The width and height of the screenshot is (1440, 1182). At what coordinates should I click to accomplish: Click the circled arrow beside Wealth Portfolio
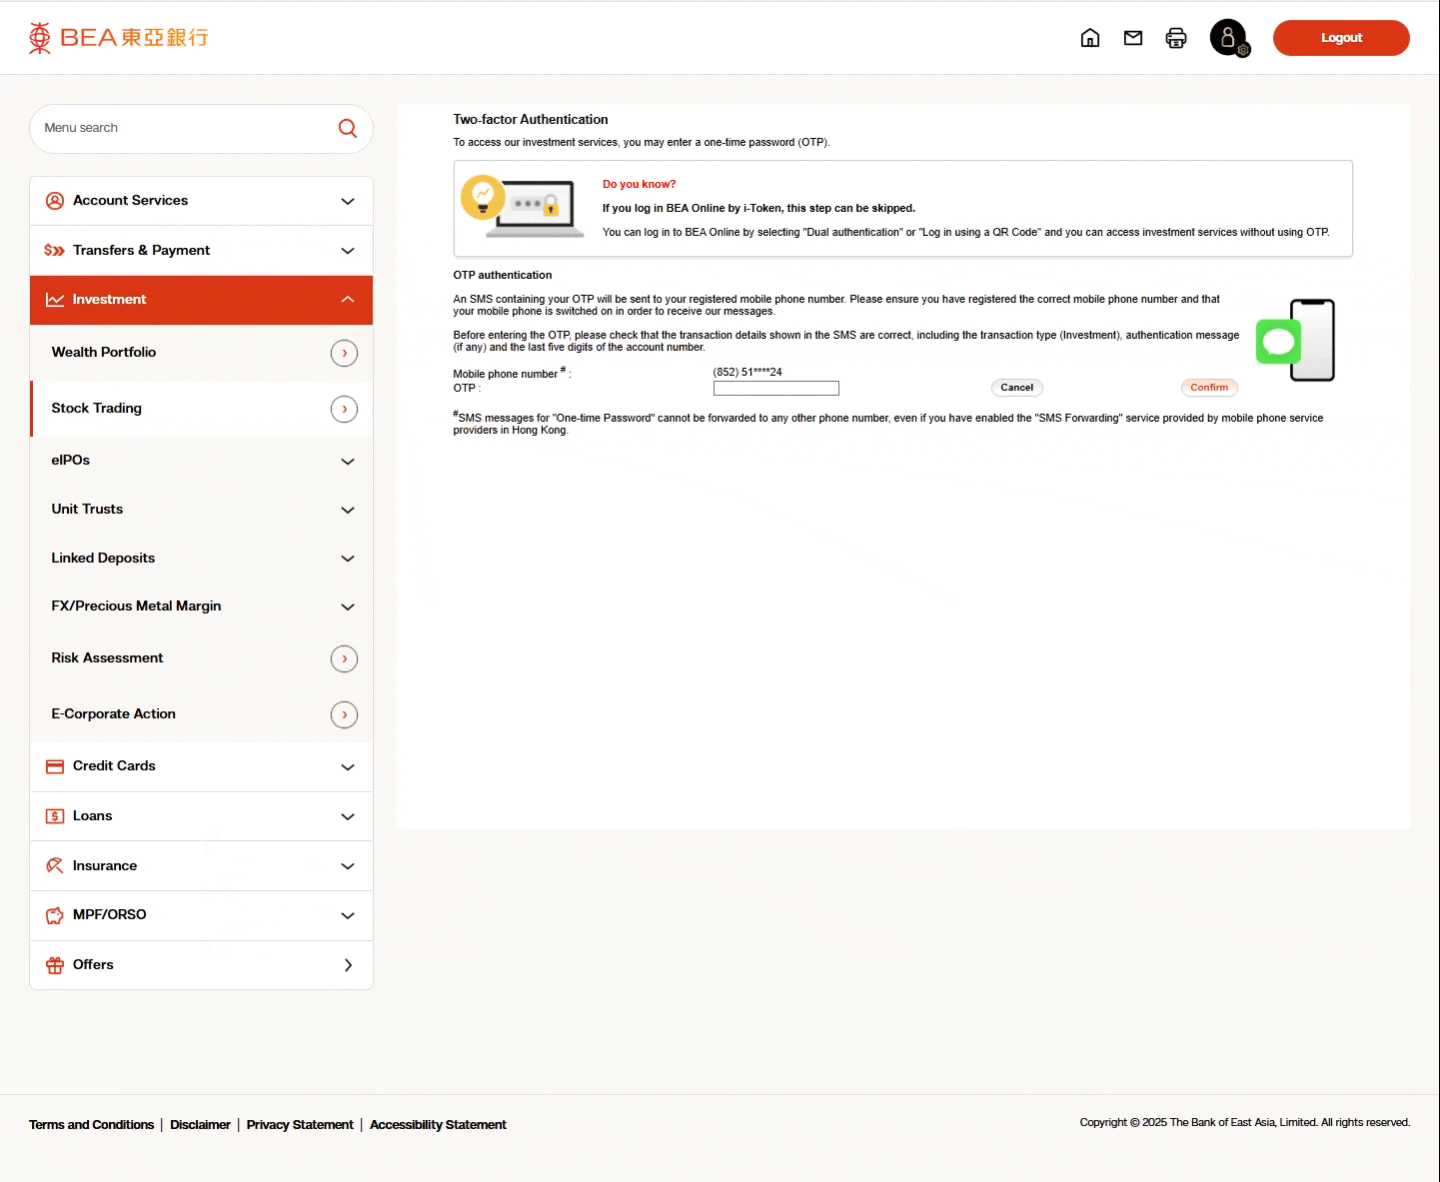344,353
